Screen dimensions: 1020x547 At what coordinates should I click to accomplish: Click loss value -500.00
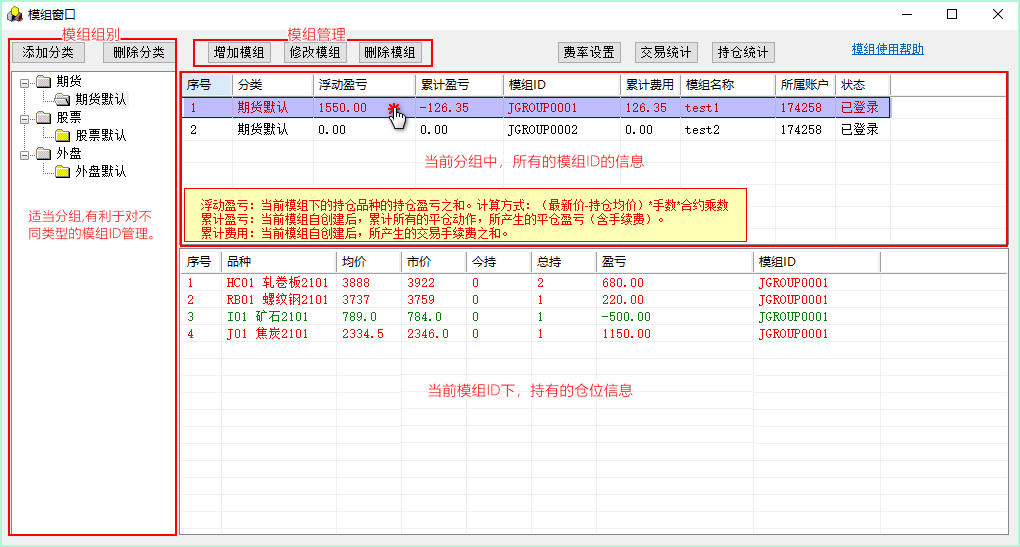pyautogui.click(x=626, y=317)
